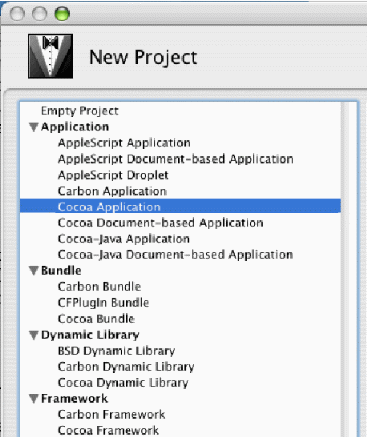Image resolution: width=367 pixels, height=437 pixels.
Task: Choose Cocoa Document-based Application
Action: pos(161,222)
